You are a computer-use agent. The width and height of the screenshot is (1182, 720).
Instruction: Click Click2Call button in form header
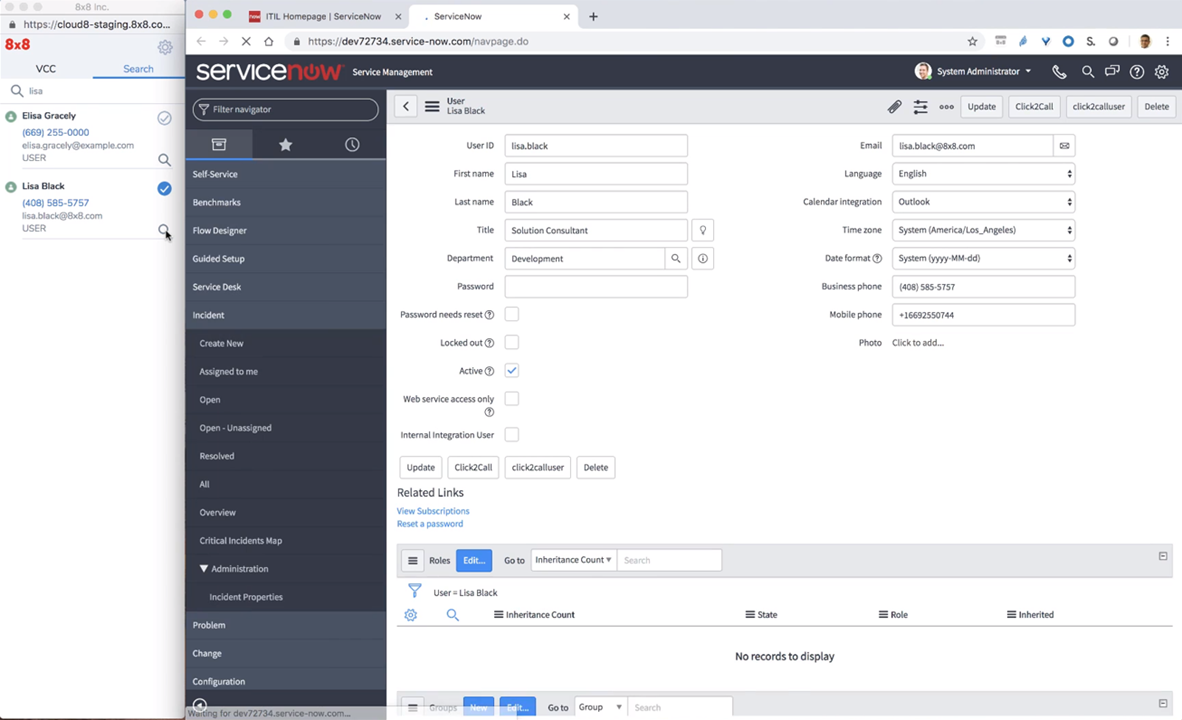pyautogui.click(x=1034, y=106)
